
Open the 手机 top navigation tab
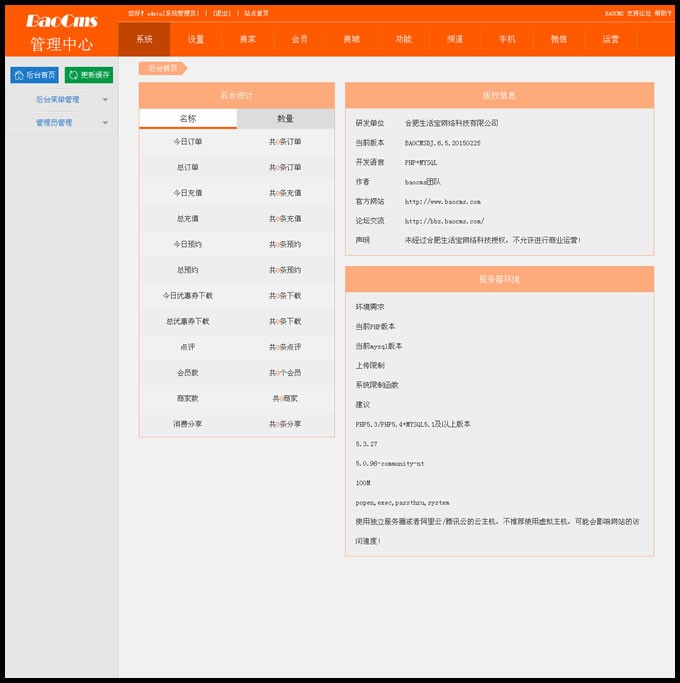pyautogui.click(x=507, y=39)
